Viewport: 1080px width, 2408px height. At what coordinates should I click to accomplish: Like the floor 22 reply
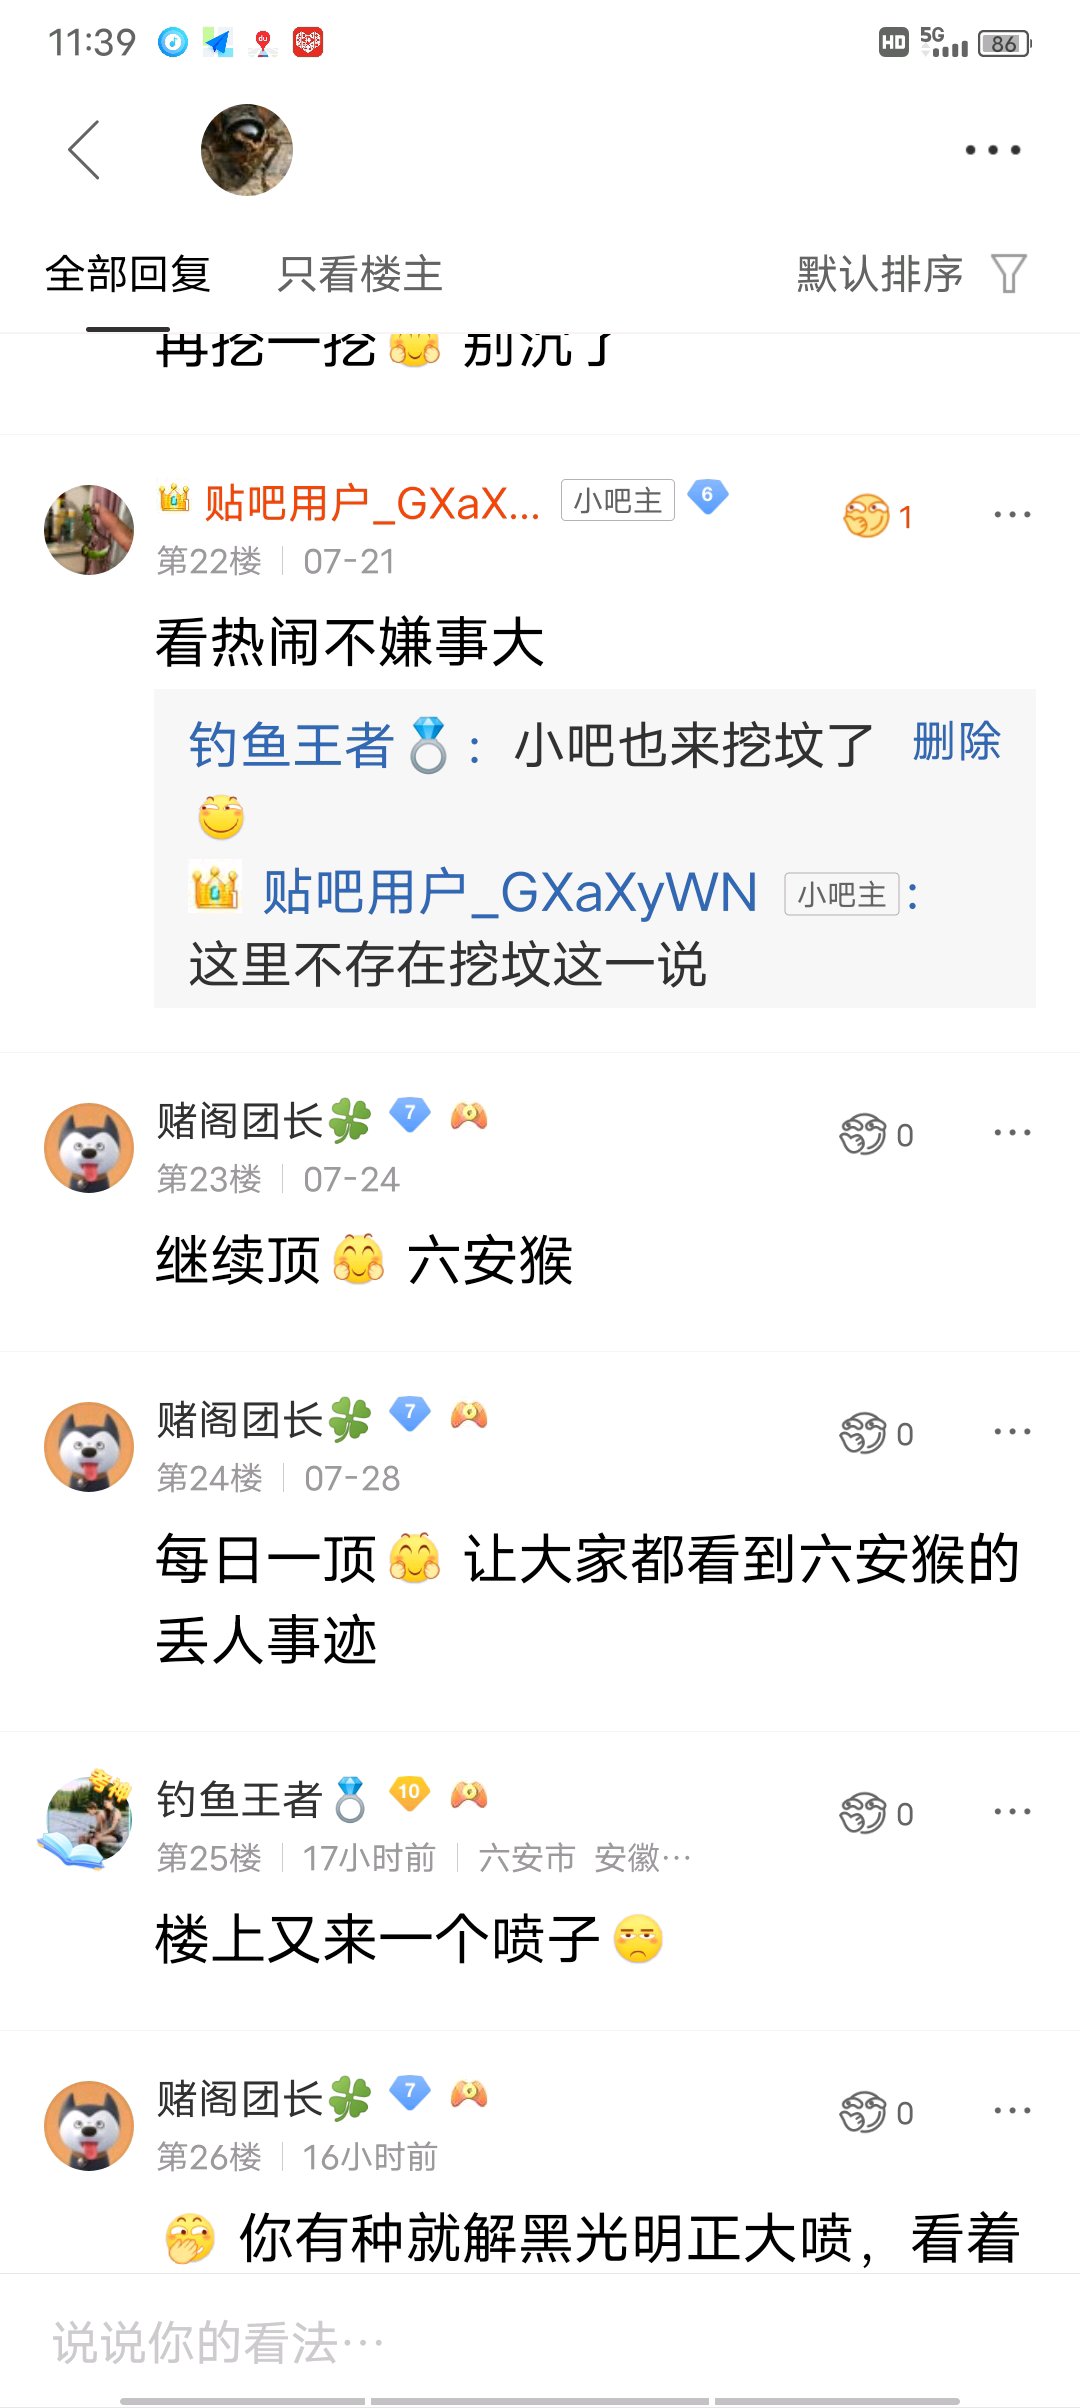(x=877, y=516)
